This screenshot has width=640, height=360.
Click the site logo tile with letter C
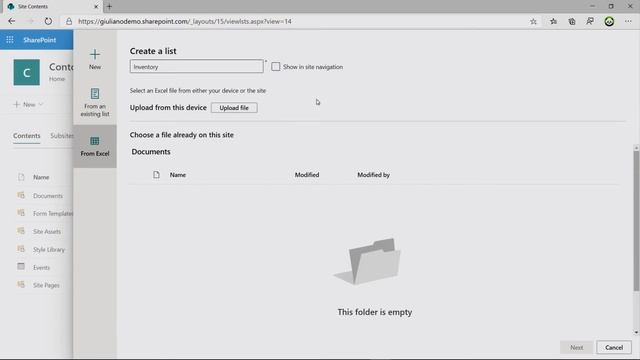(x=27, y=72)
